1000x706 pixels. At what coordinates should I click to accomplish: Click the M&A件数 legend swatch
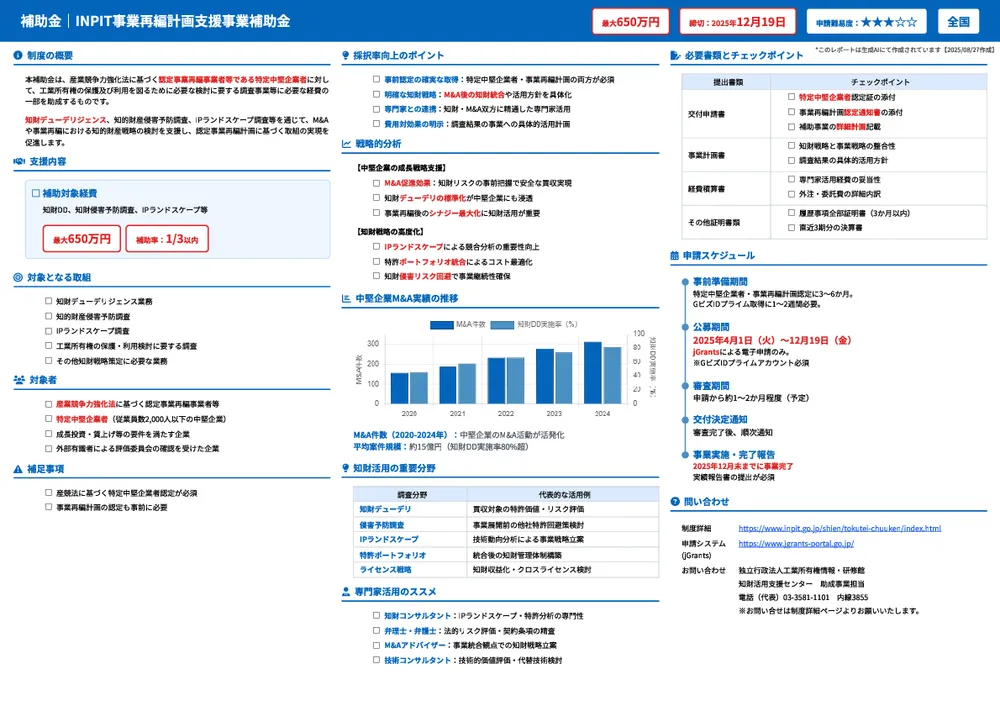(441, 325)
